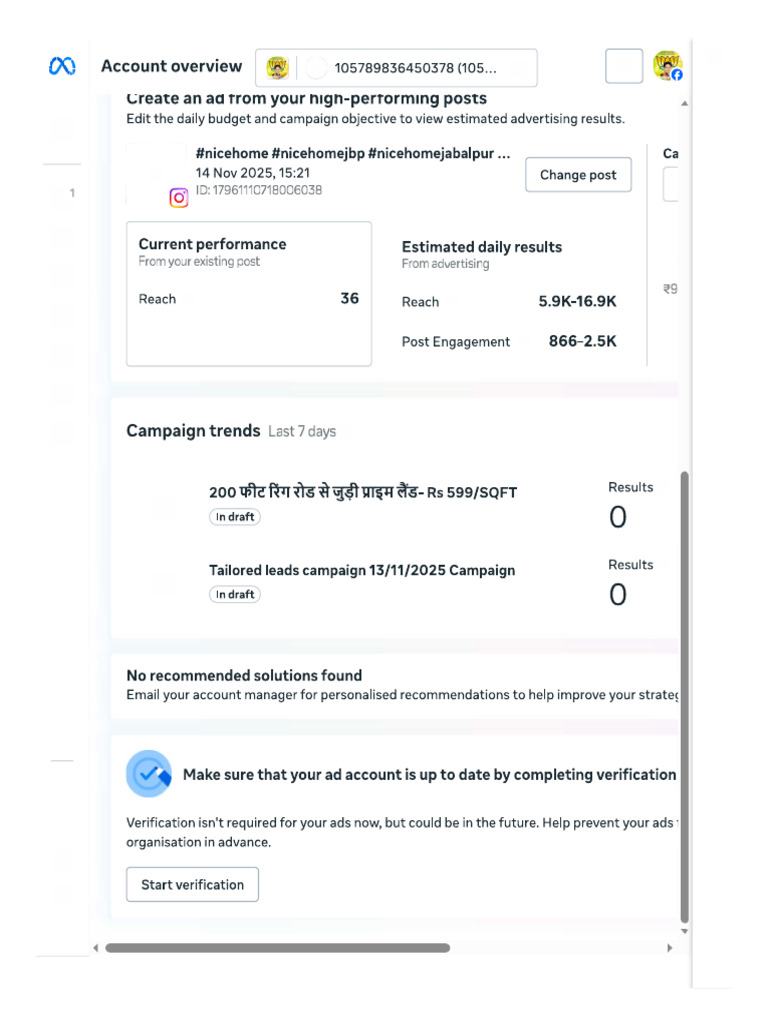Click the left arrow of horizontal scrollbar

[96, 948]
